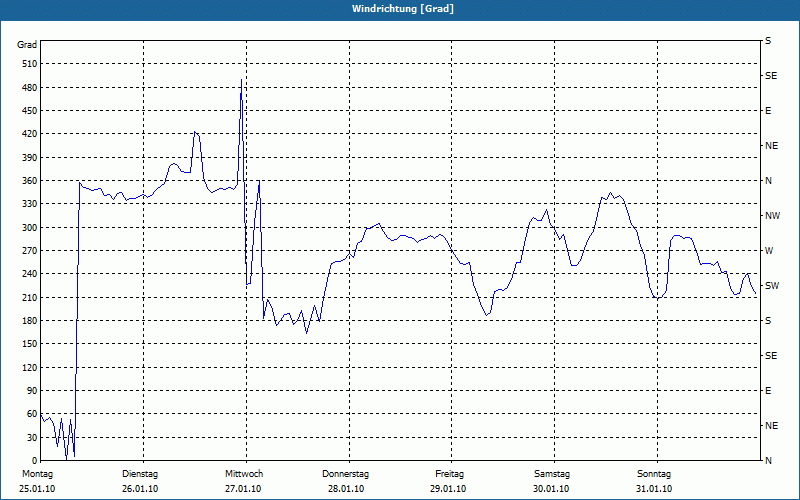Screen dimensions: 800x500
Task: Click the N compass label level with 360
Action: coord(768,181)
